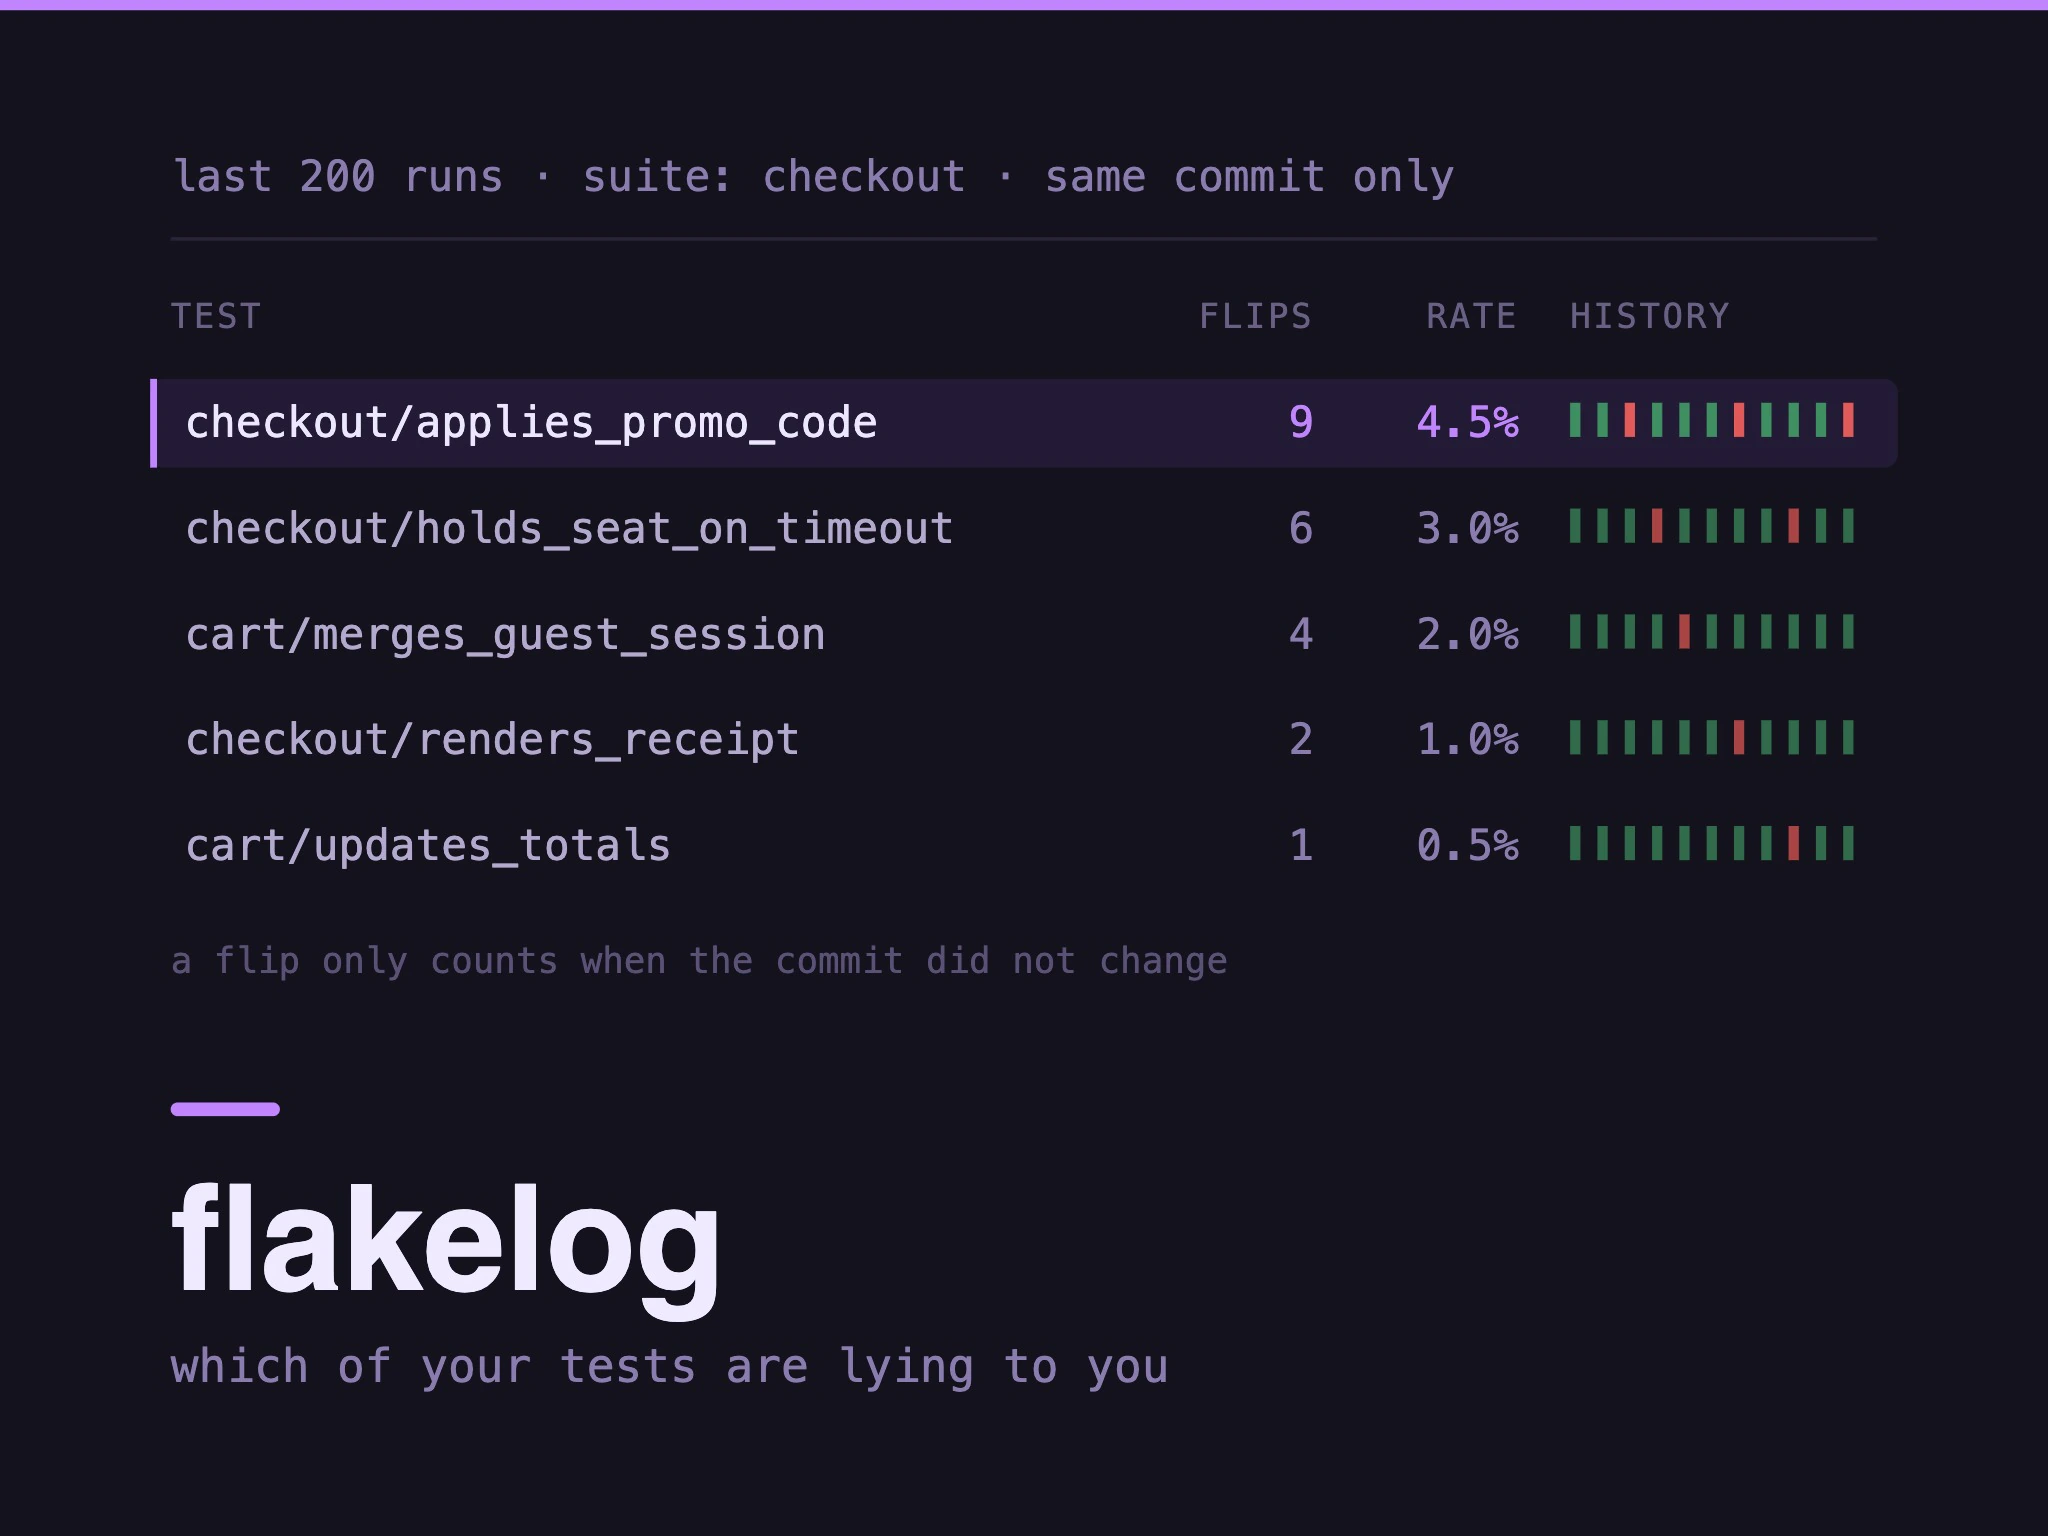Click the TEST column header
This screenshot has height=1536, width=2048.
[x=216, y=316]
